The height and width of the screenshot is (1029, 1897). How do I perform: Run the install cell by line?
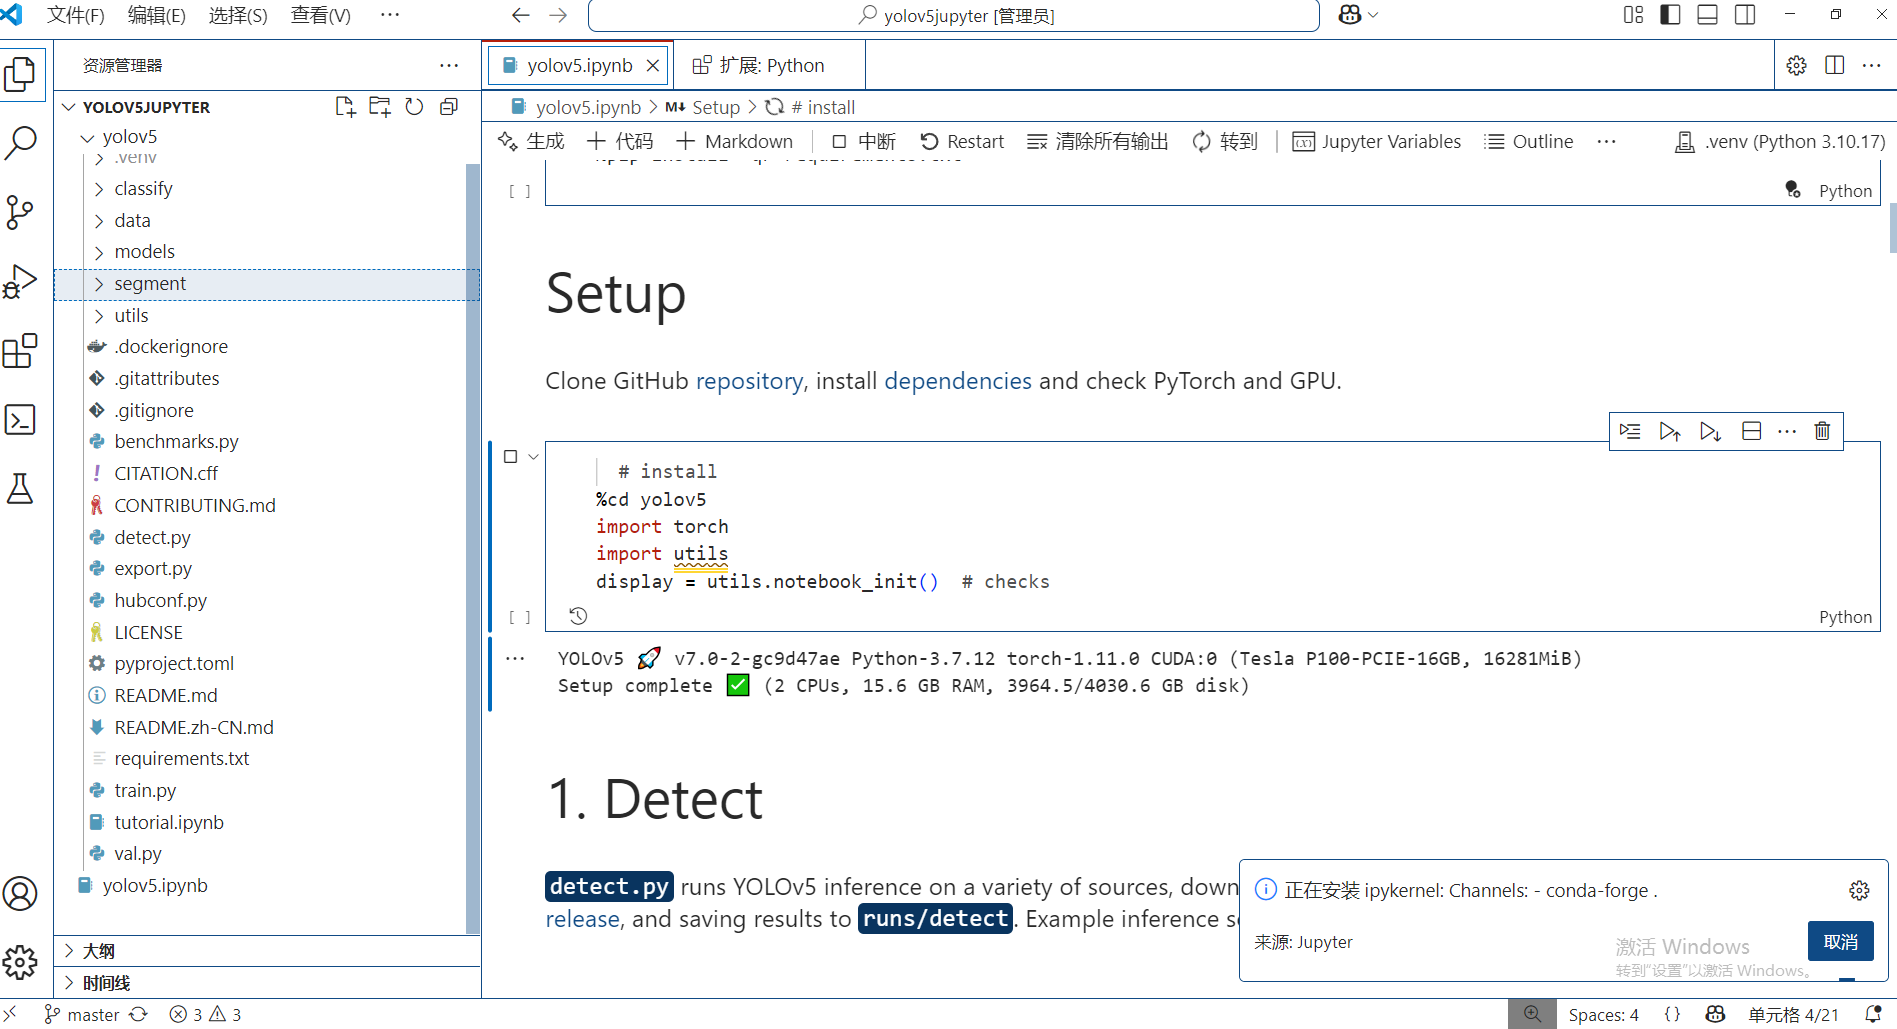point(1630,431)
